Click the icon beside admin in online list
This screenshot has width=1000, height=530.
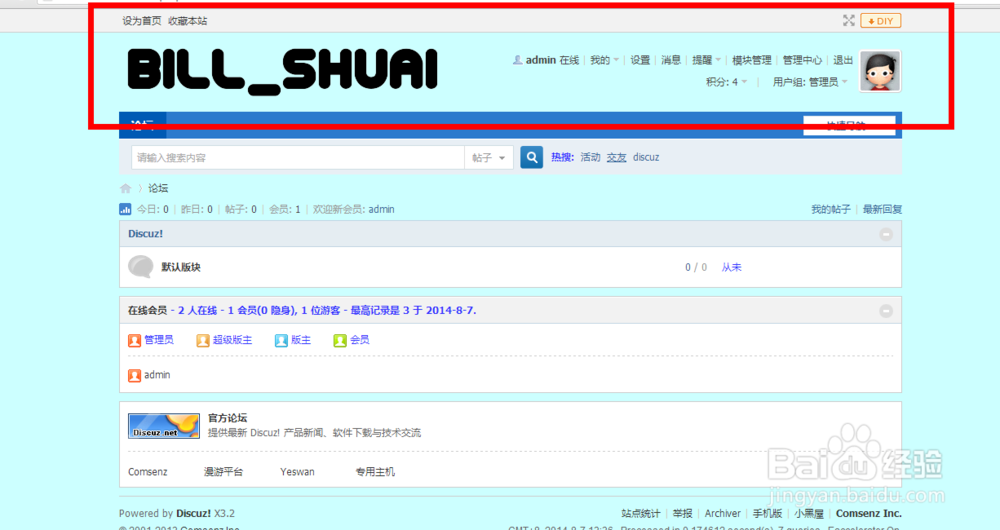click(134, 375)
